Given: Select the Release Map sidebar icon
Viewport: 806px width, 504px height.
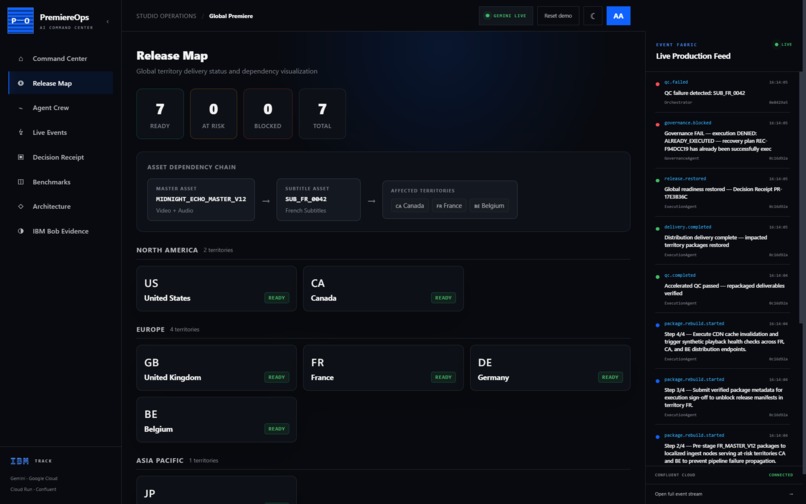Looking at the screenshot, I should [21, 83].
